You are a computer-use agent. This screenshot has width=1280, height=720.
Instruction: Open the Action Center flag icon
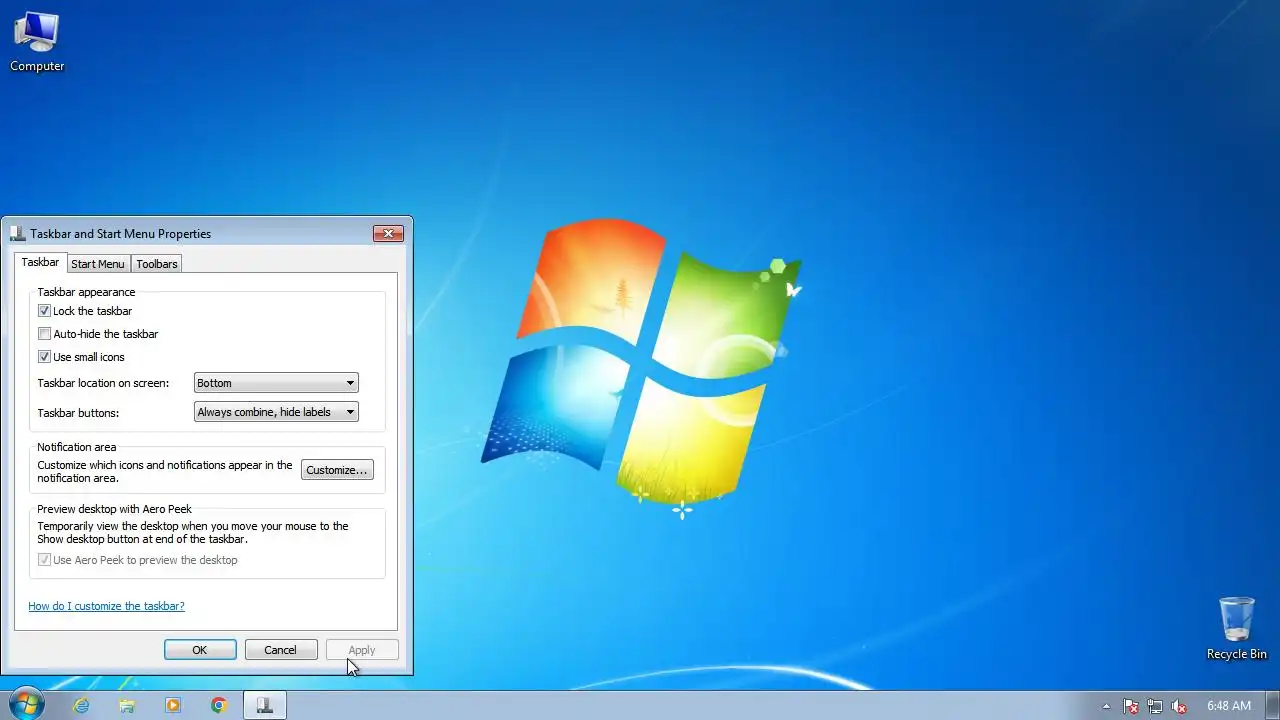click(1131, 706)
